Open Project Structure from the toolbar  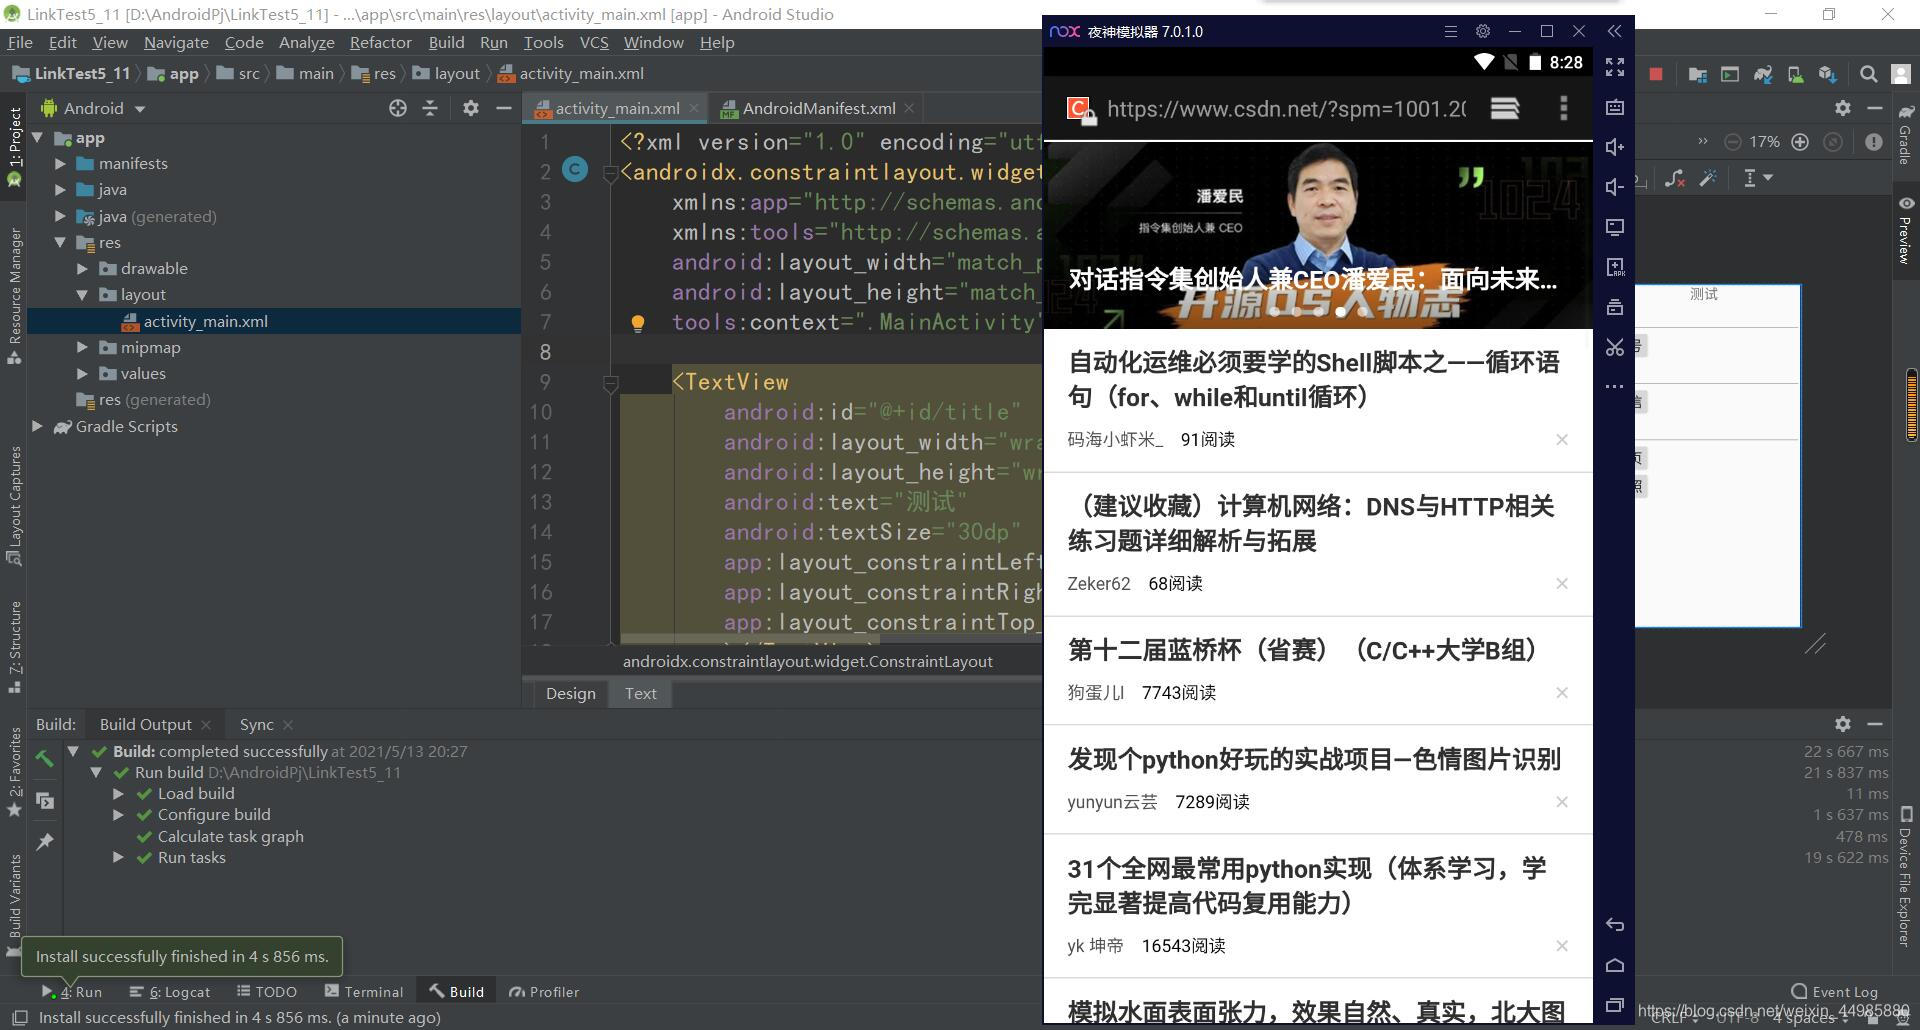coord(1696,74)
